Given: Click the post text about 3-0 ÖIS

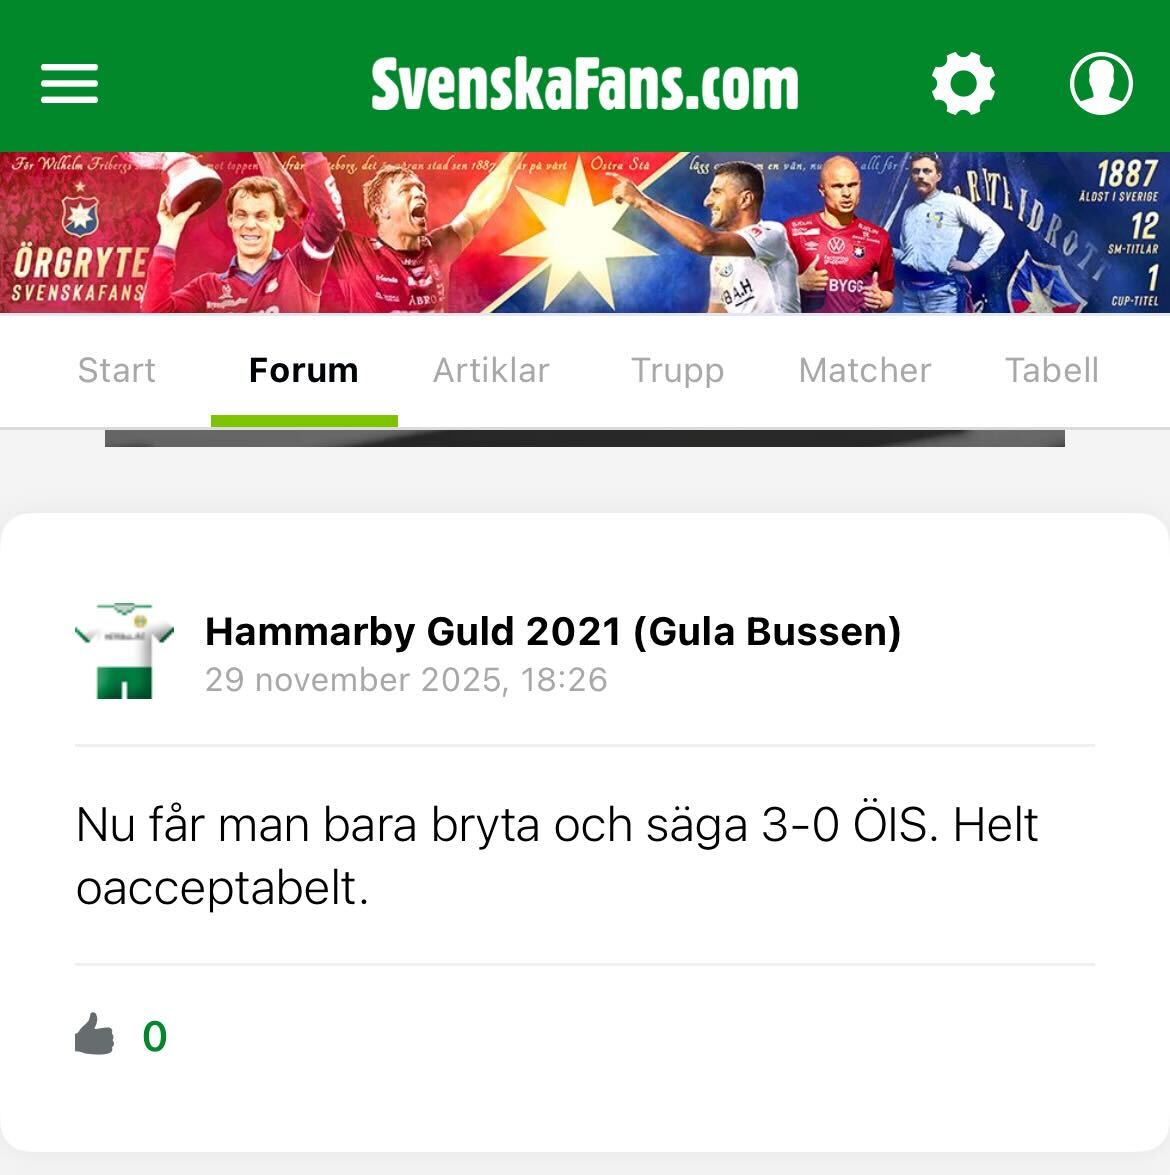Looking at the screenshot, I should [x=557, y=856].
